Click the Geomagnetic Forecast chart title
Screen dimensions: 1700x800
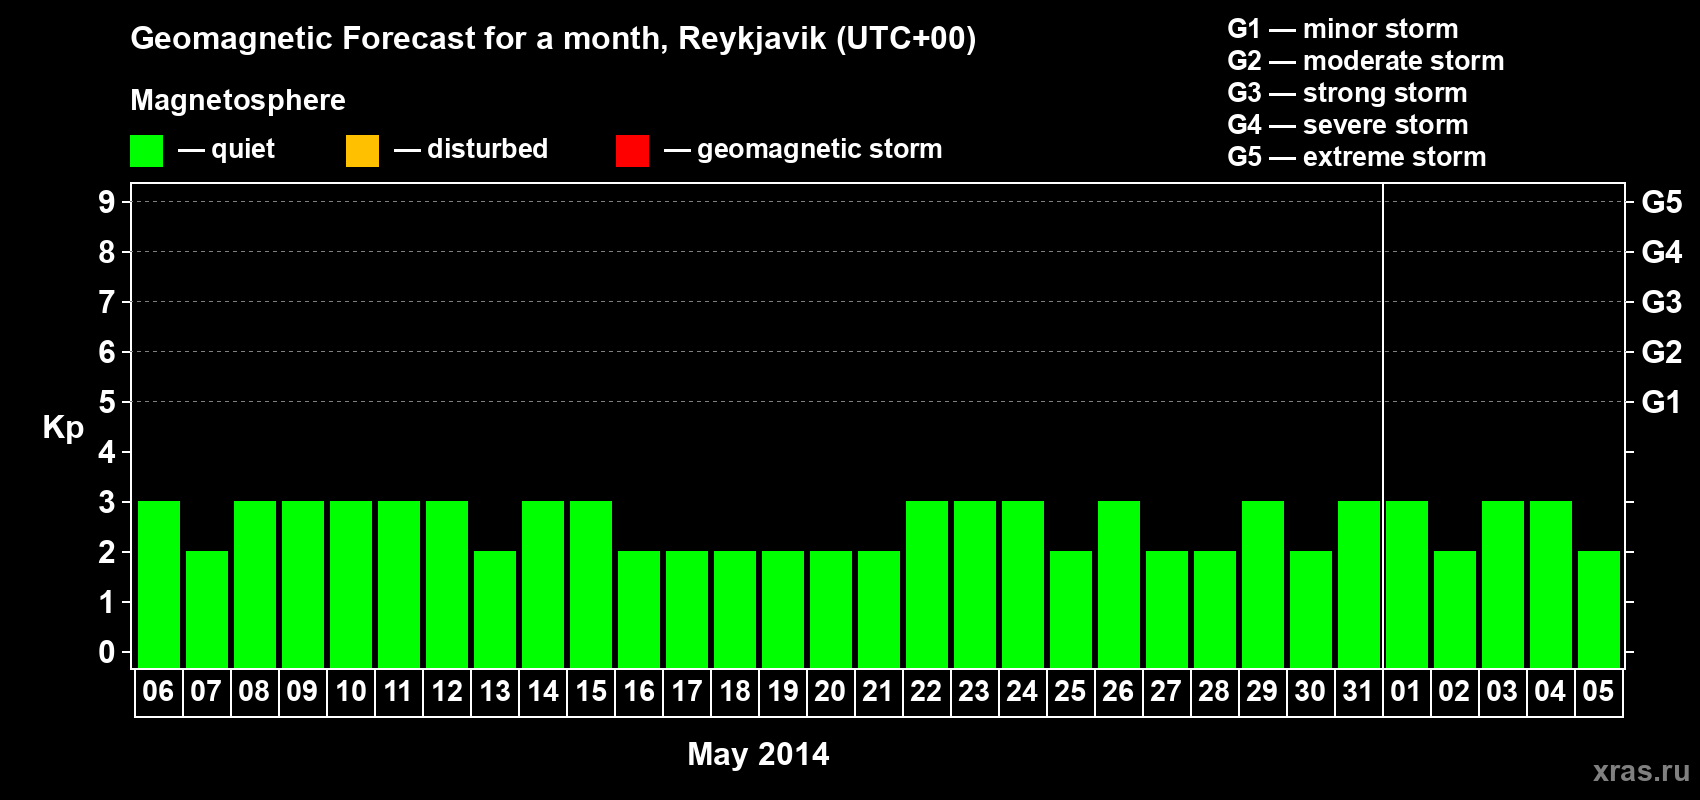(x=553, y=39)
